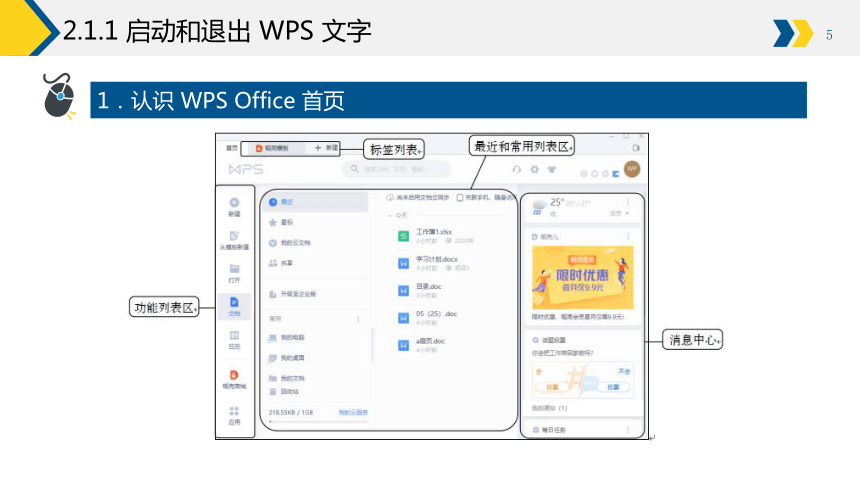The image size is (860, 484).
Task: Click 升级至企业版
Action: pyautogui.click(x=292, y=294)
